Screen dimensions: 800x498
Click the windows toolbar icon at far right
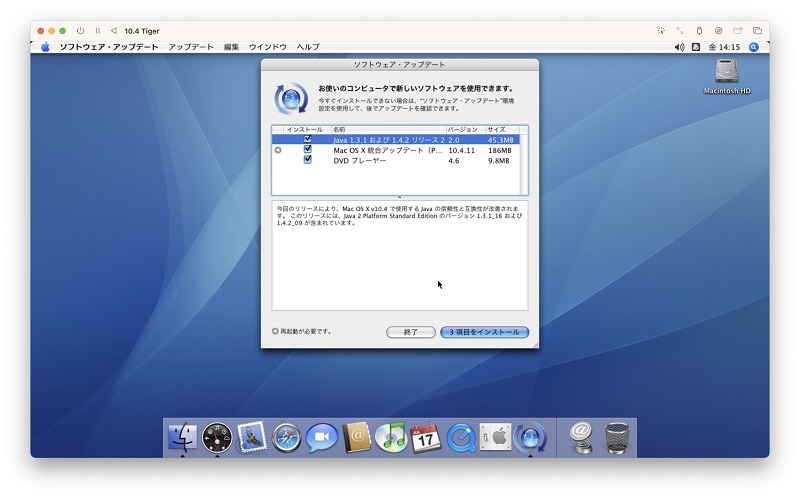[757, 31]
